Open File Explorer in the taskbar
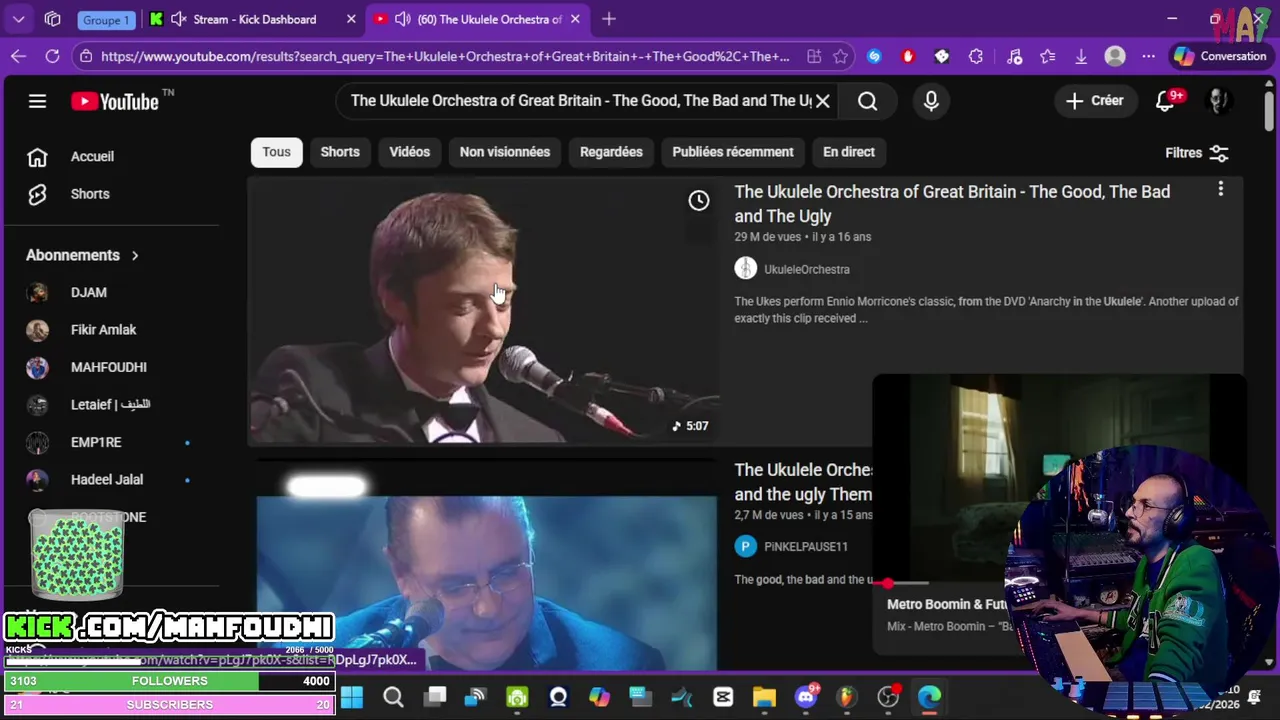Viewport: 1280px width, 720px height. [764, 697]
